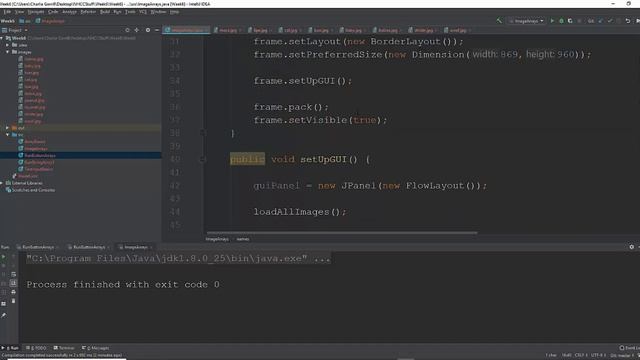Click the Build project hammer icon
Image resolution: width=640 pixels, height=360 pixels.
[x=499, y=21]
